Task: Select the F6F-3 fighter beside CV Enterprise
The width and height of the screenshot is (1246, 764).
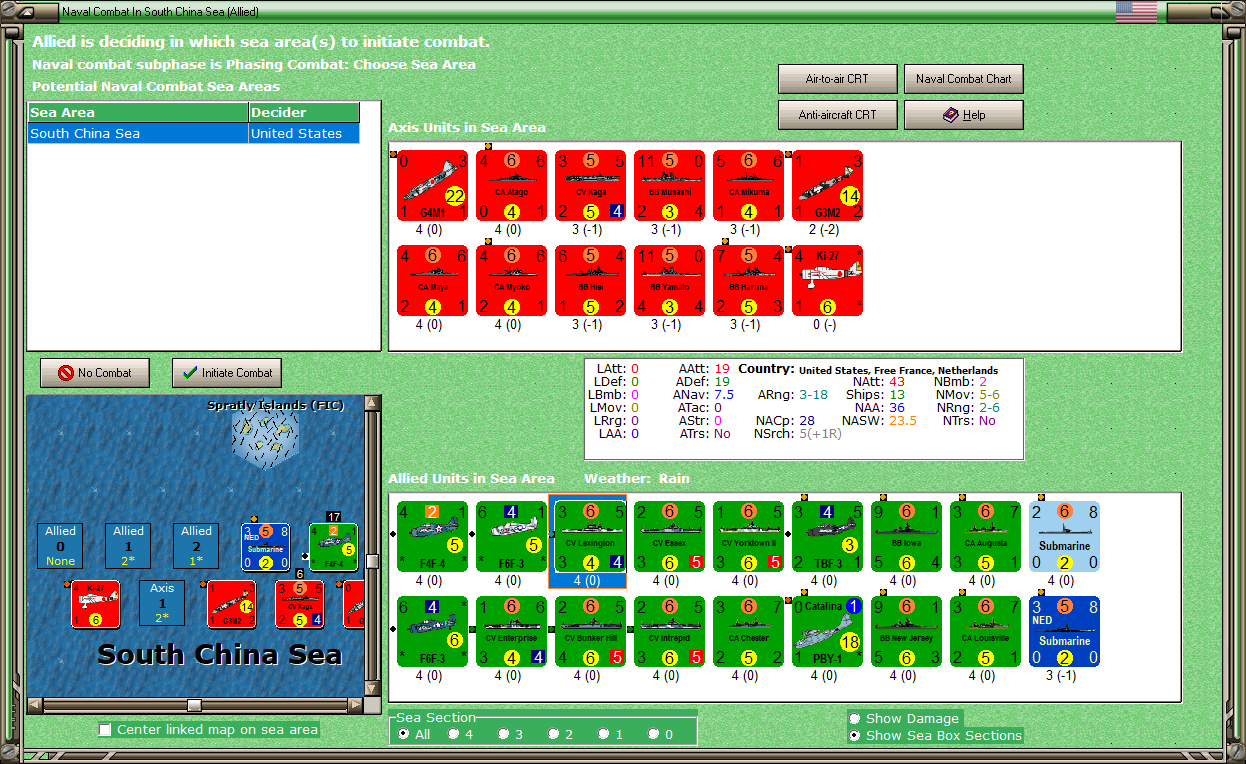Action: coord(432,632)
